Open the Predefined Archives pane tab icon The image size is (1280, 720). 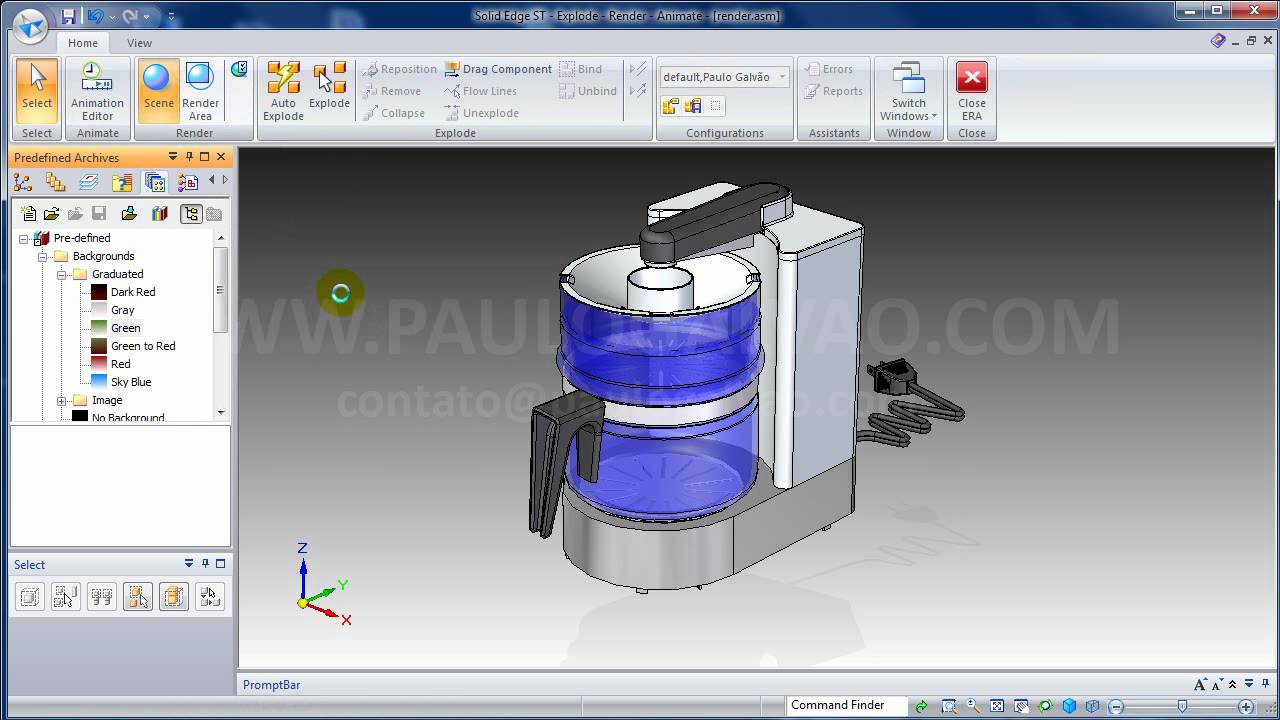(x=155, y=182)
